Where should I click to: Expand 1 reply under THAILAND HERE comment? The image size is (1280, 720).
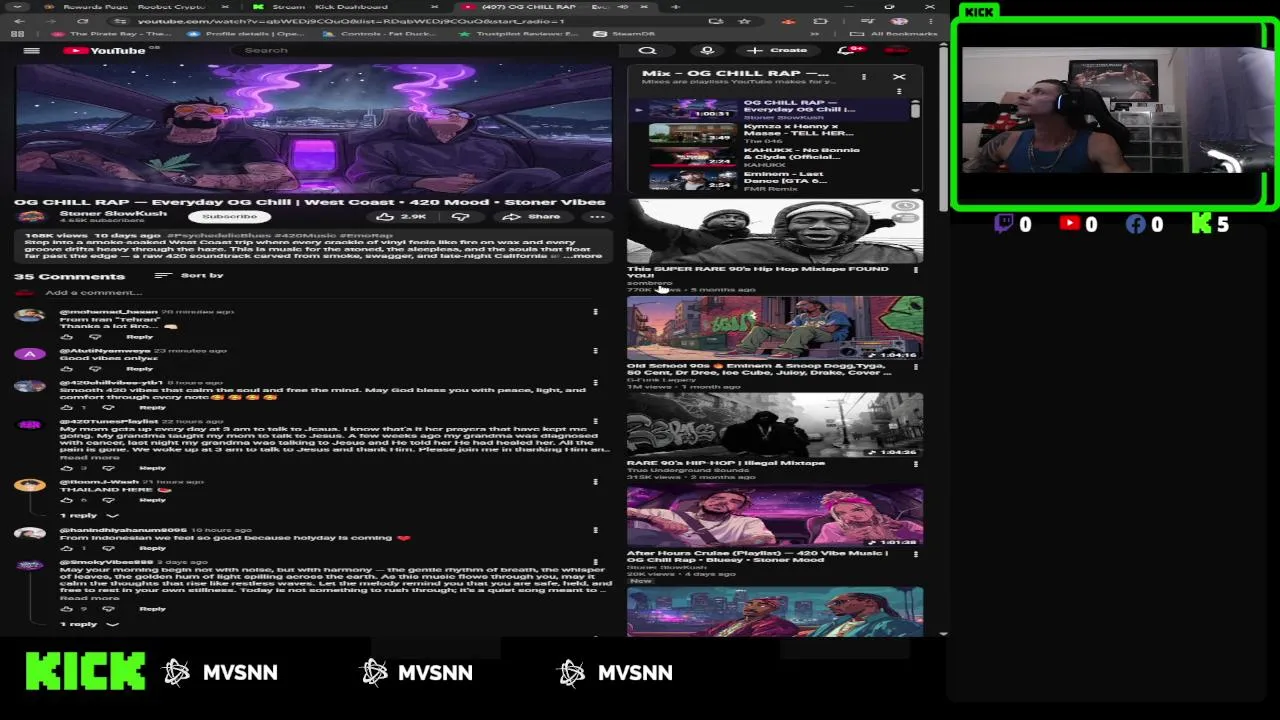click(x=88, y=515)
